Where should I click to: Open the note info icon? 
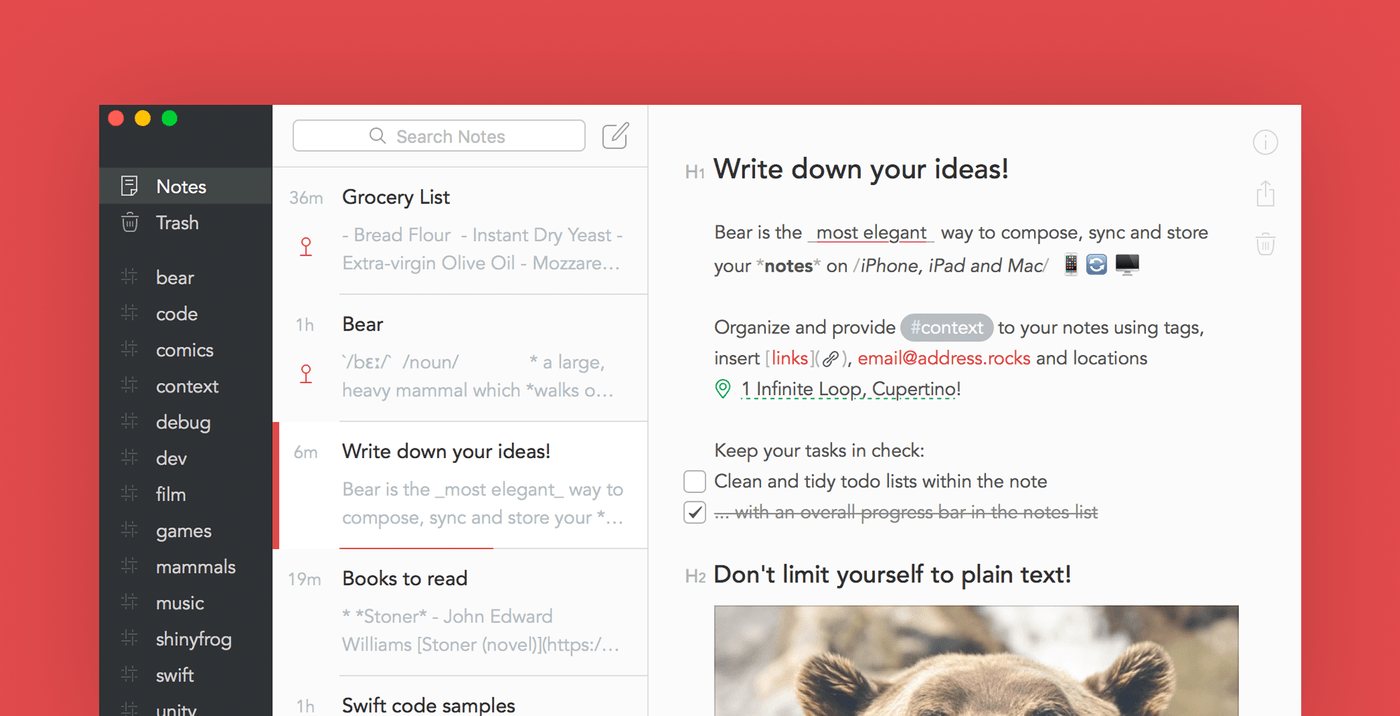coord(1265,143)
